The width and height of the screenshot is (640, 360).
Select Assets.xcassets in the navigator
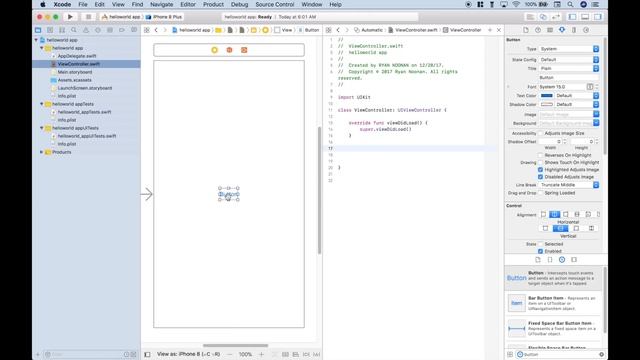tap(75, 80)
